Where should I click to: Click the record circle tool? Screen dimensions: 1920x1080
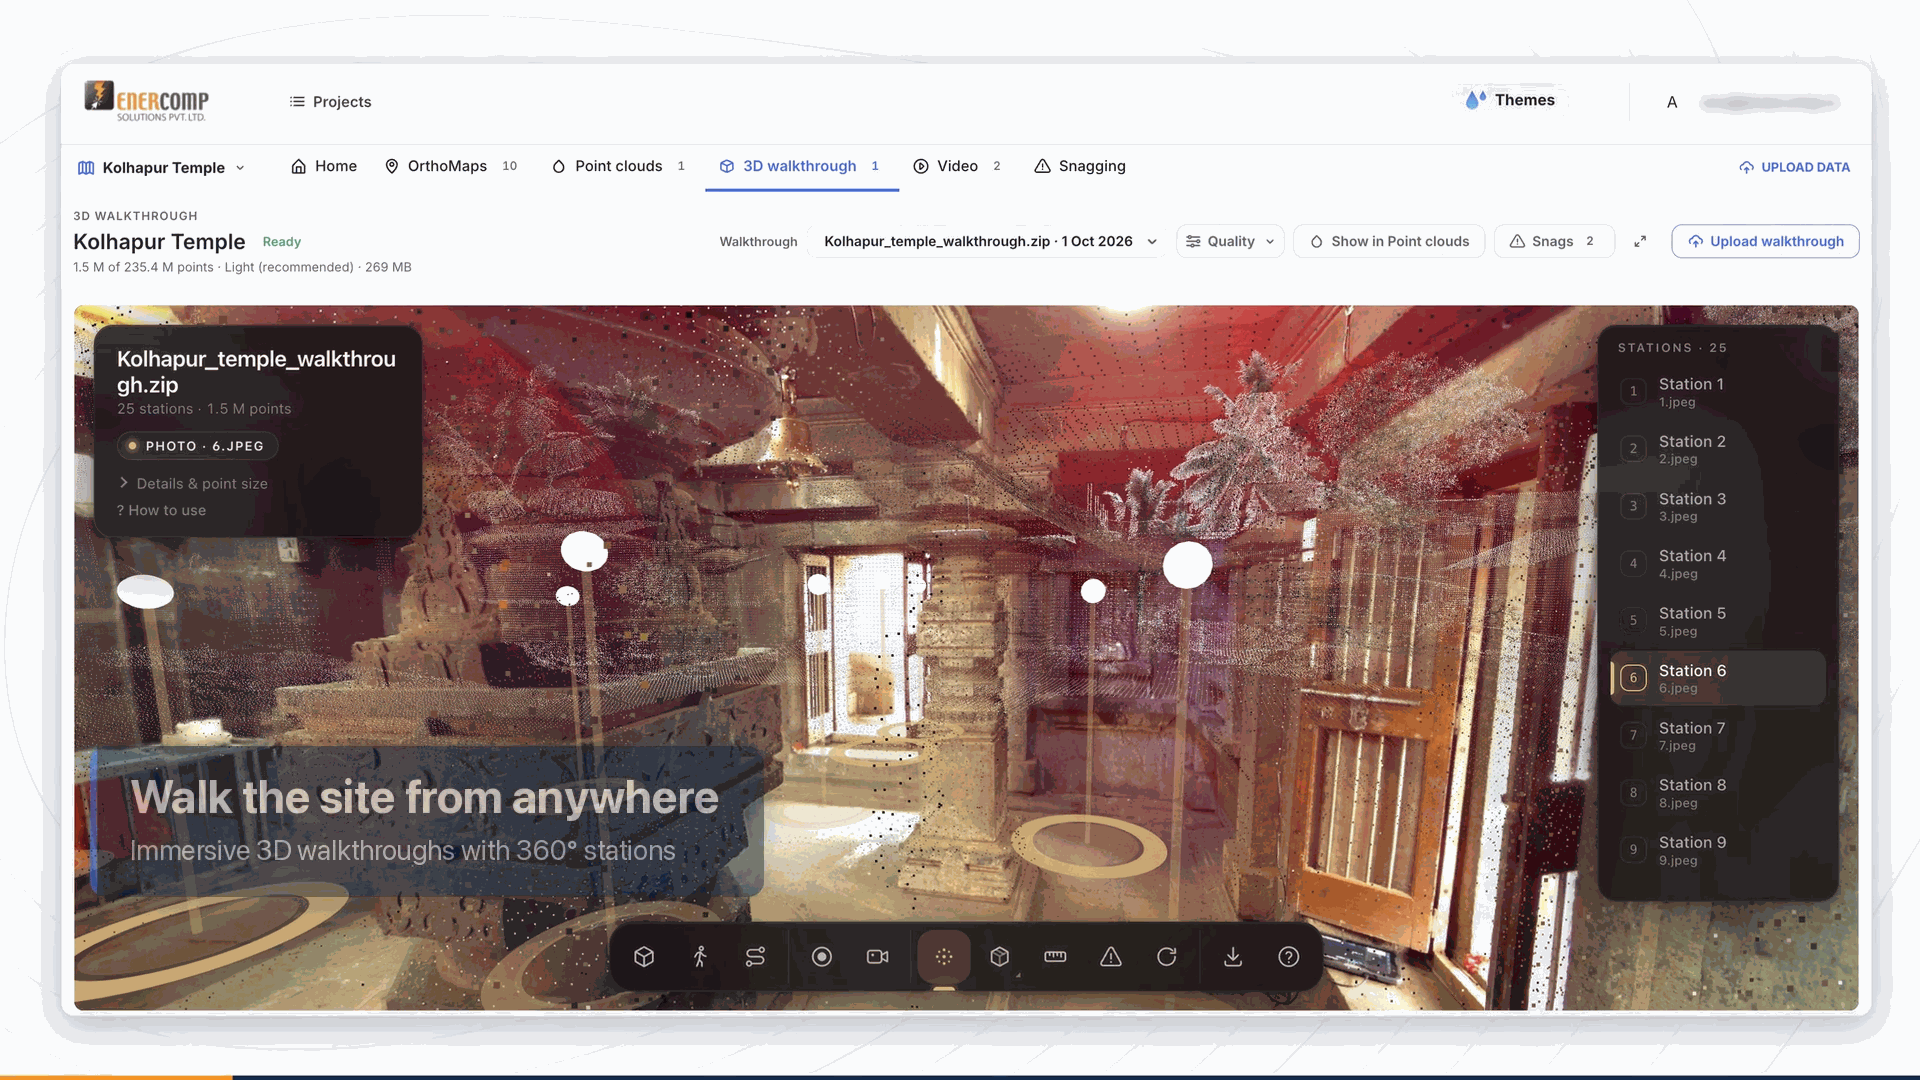point(822,957)
